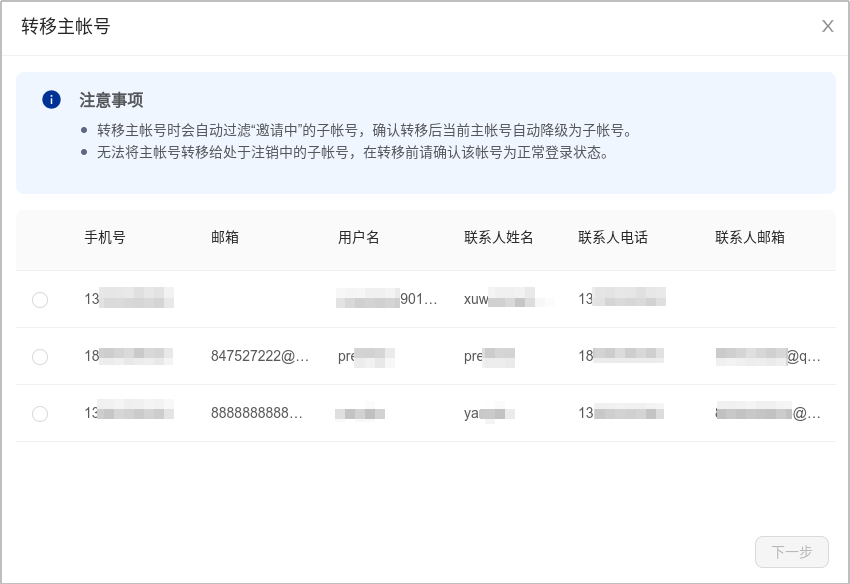Select the 联系人电话 column header
Image resolution: width=850 pixels, height=584 pixels.
[612, 237]
